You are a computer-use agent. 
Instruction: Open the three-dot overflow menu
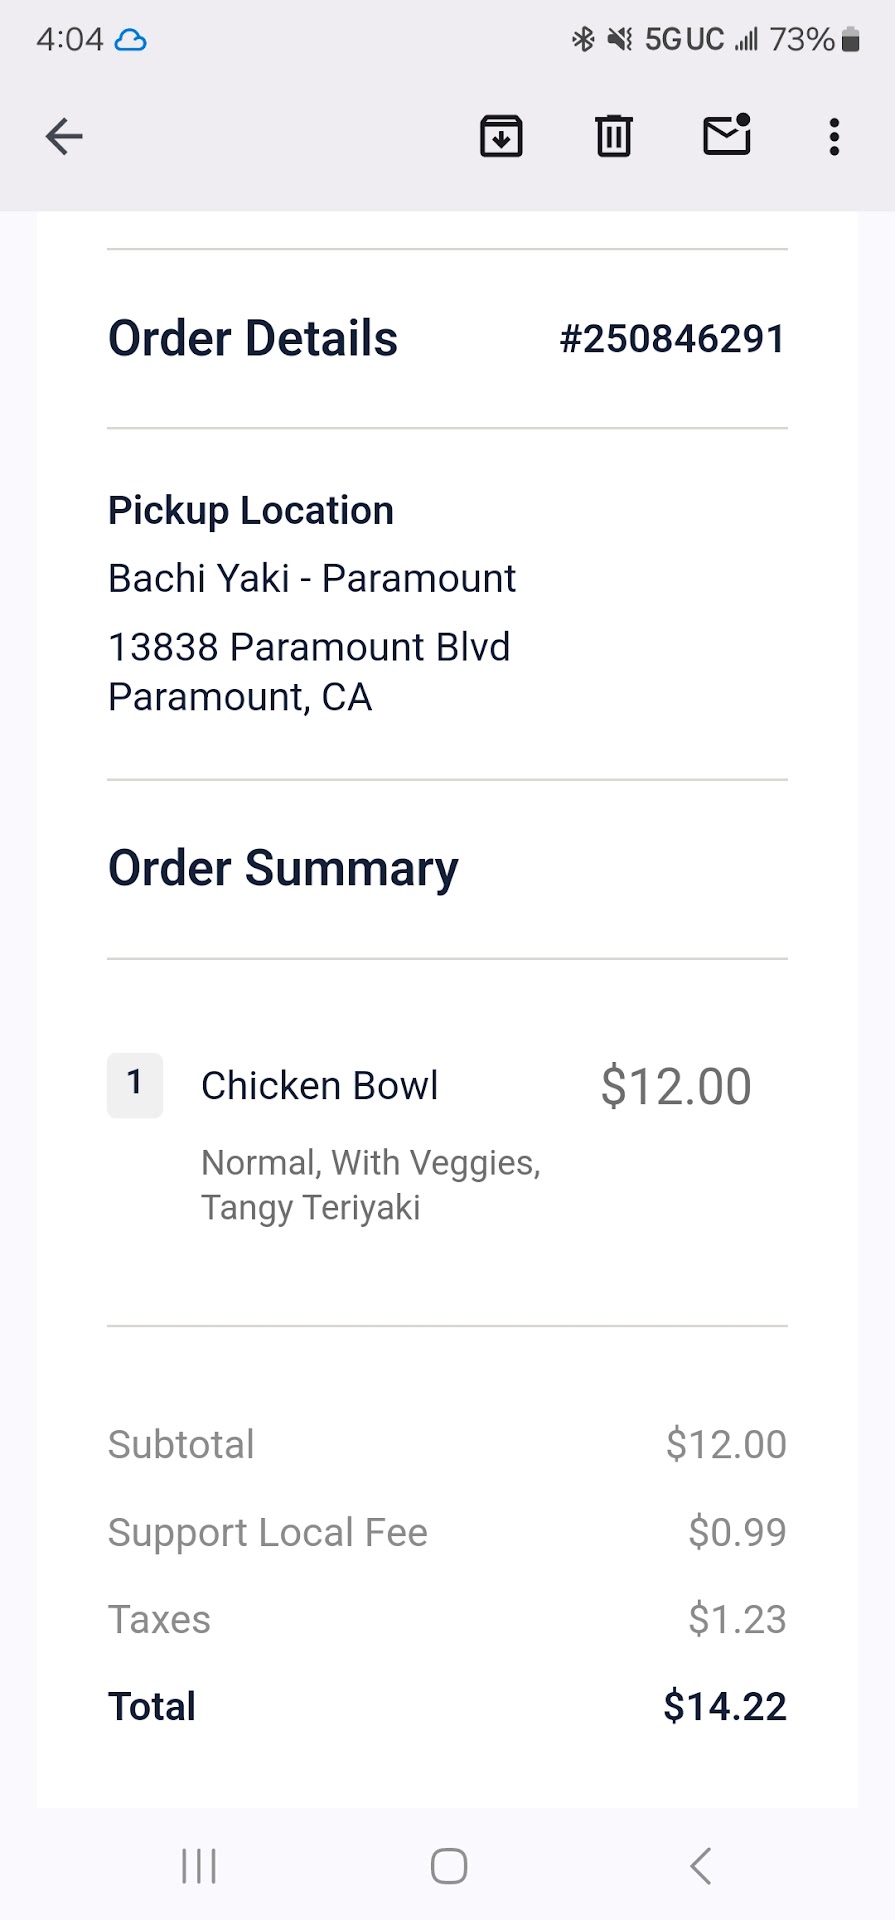coord(834,136)
